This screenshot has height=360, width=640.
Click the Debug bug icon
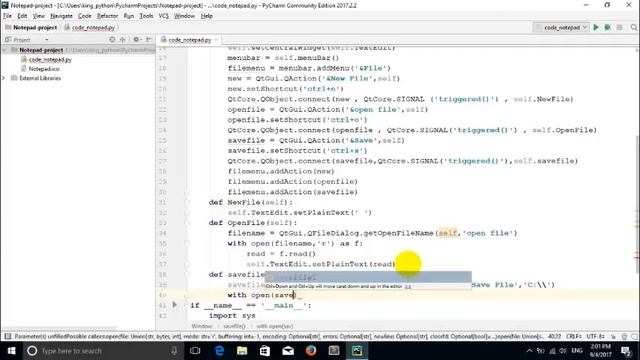pyautogui.click(x=608, y=27)
